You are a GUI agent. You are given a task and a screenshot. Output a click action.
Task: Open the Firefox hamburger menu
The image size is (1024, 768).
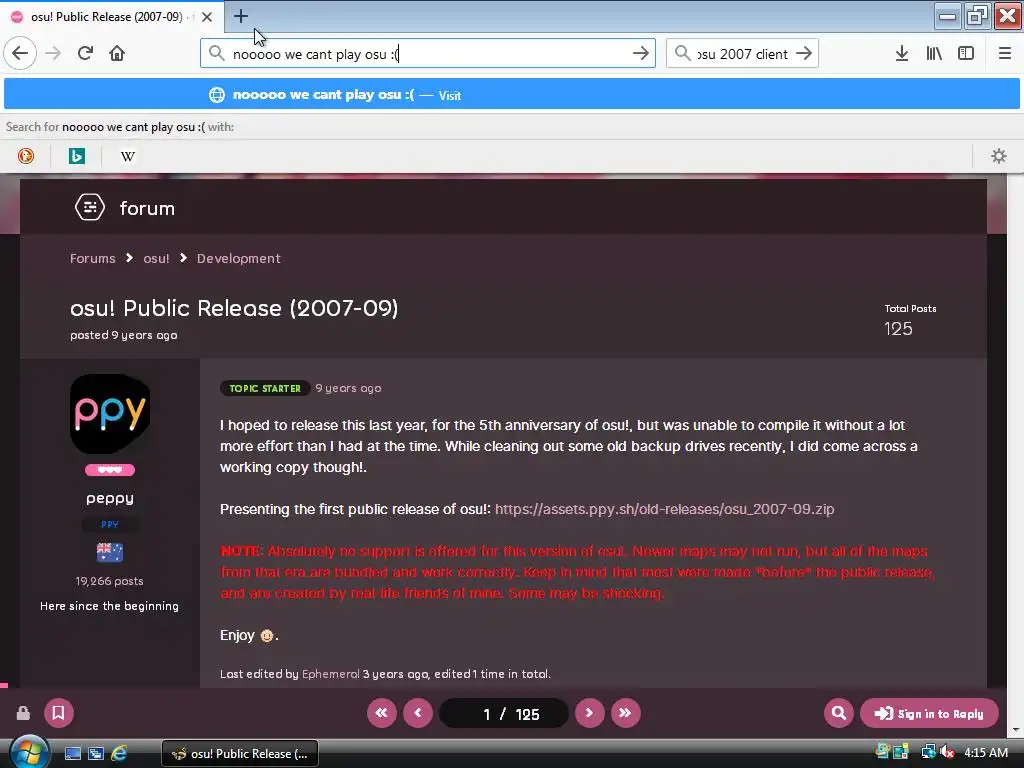[1004, 53]
